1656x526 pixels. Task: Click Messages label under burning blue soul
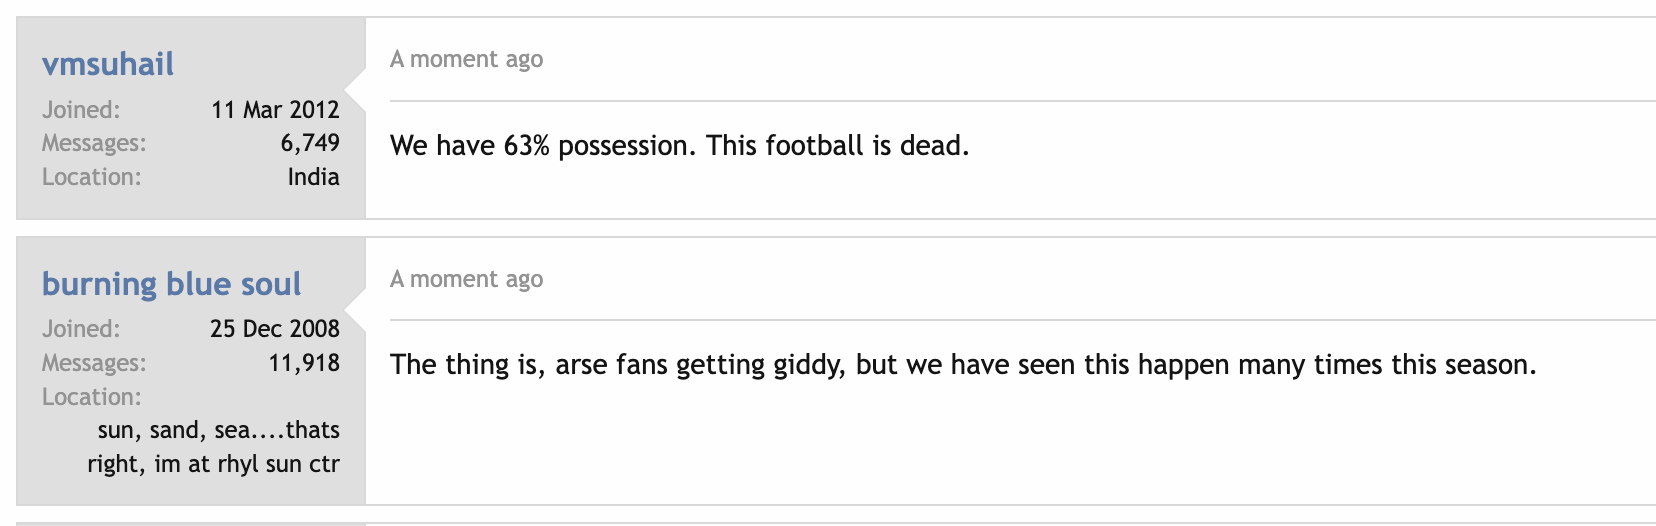click(94, 363)
